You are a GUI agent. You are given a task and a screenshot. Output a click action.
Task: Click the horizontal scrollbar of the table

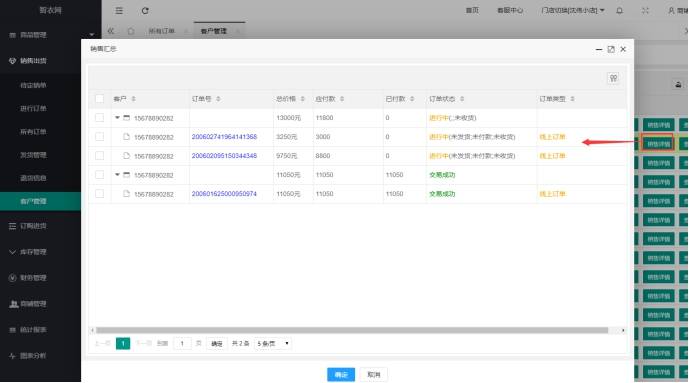[352, 330]
